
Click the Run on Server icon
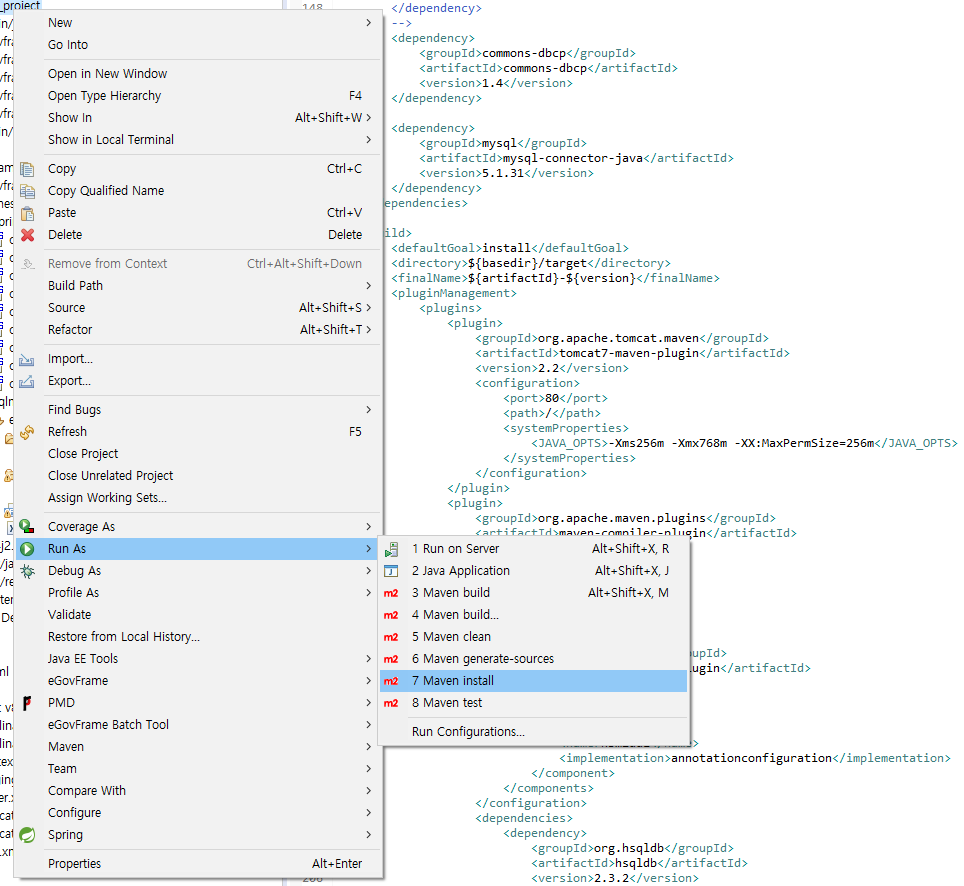392,549
